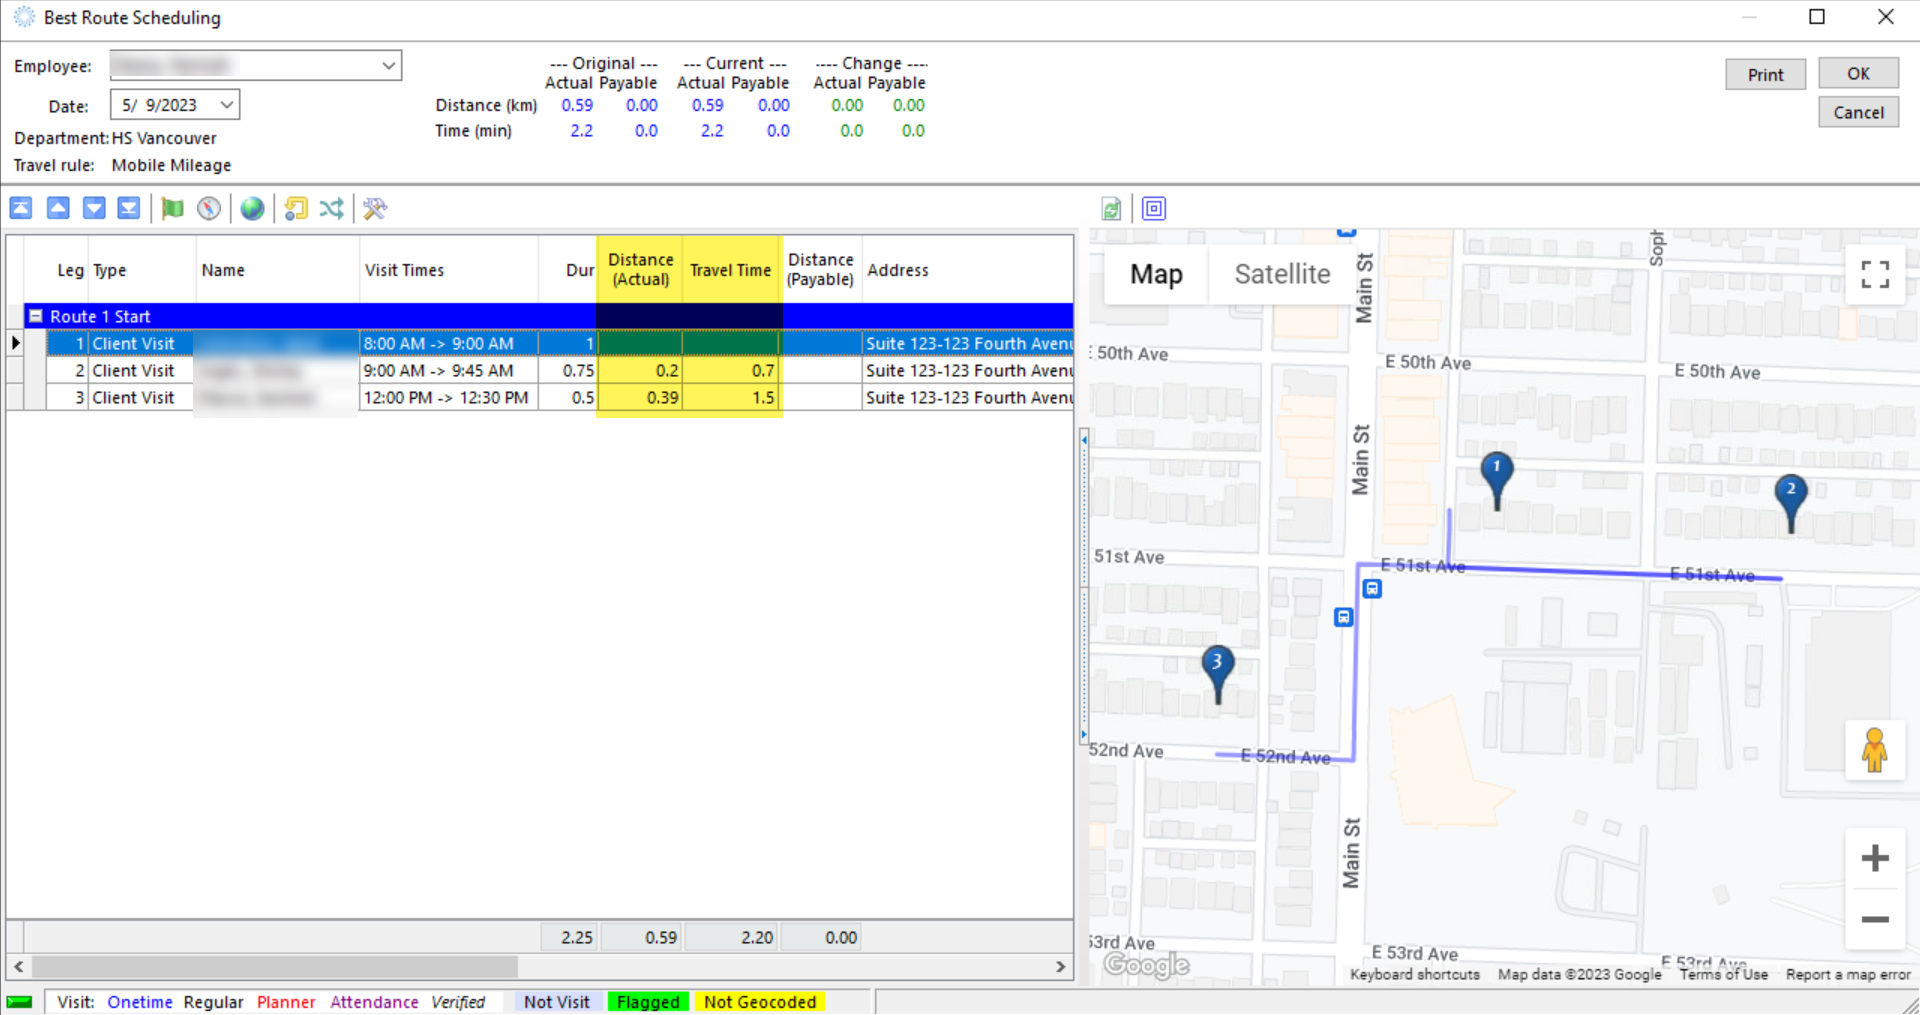Select the Map tab
This screenshot has width=1920, height=1015.
(1155, 274)
